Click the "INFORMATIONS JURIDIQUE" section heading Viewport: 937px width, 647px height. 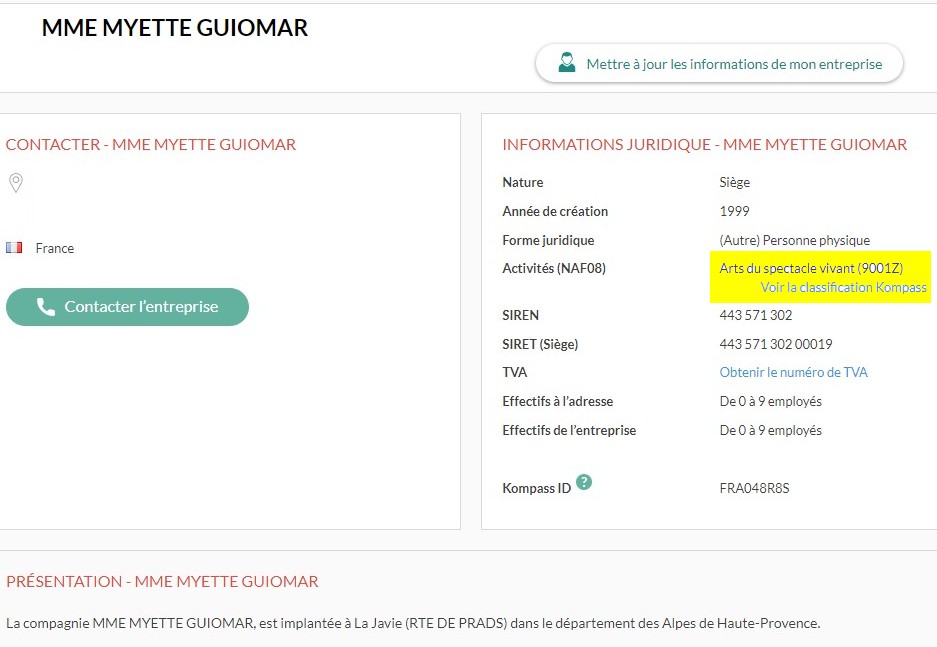[x=704, y=145]
